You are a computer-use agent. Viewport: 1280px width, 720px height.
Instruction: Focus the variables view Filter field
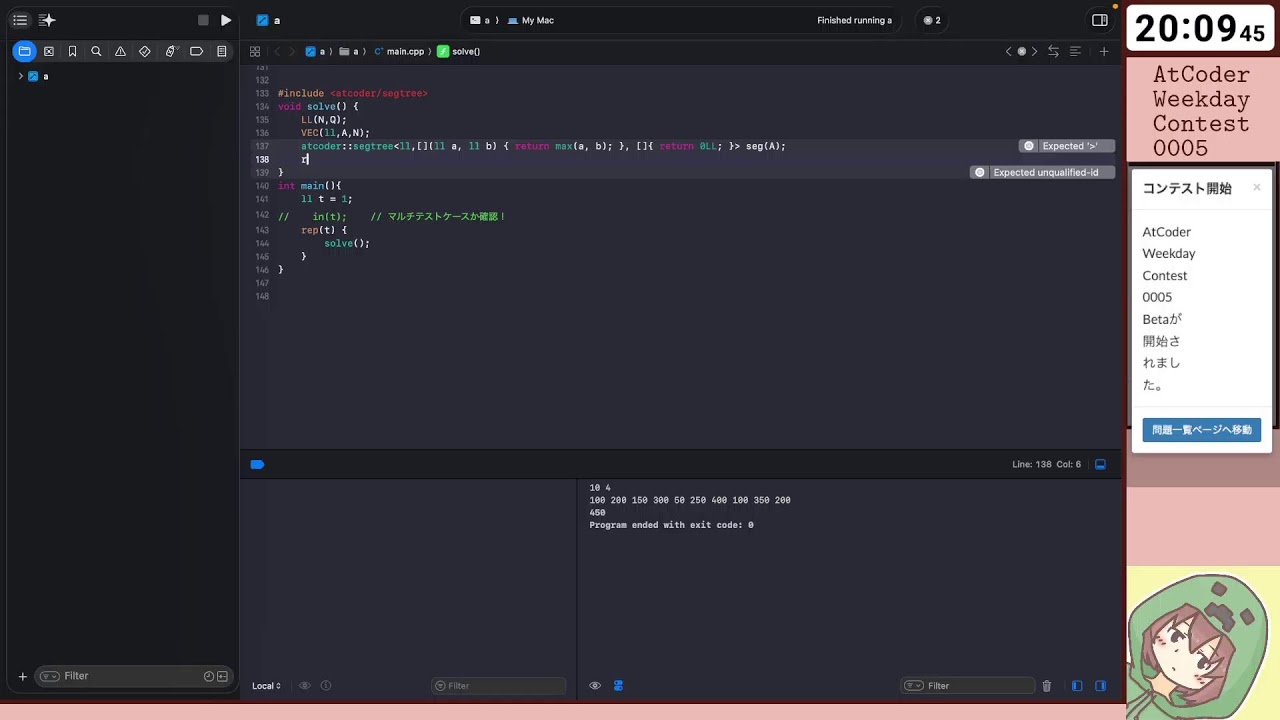499,686
